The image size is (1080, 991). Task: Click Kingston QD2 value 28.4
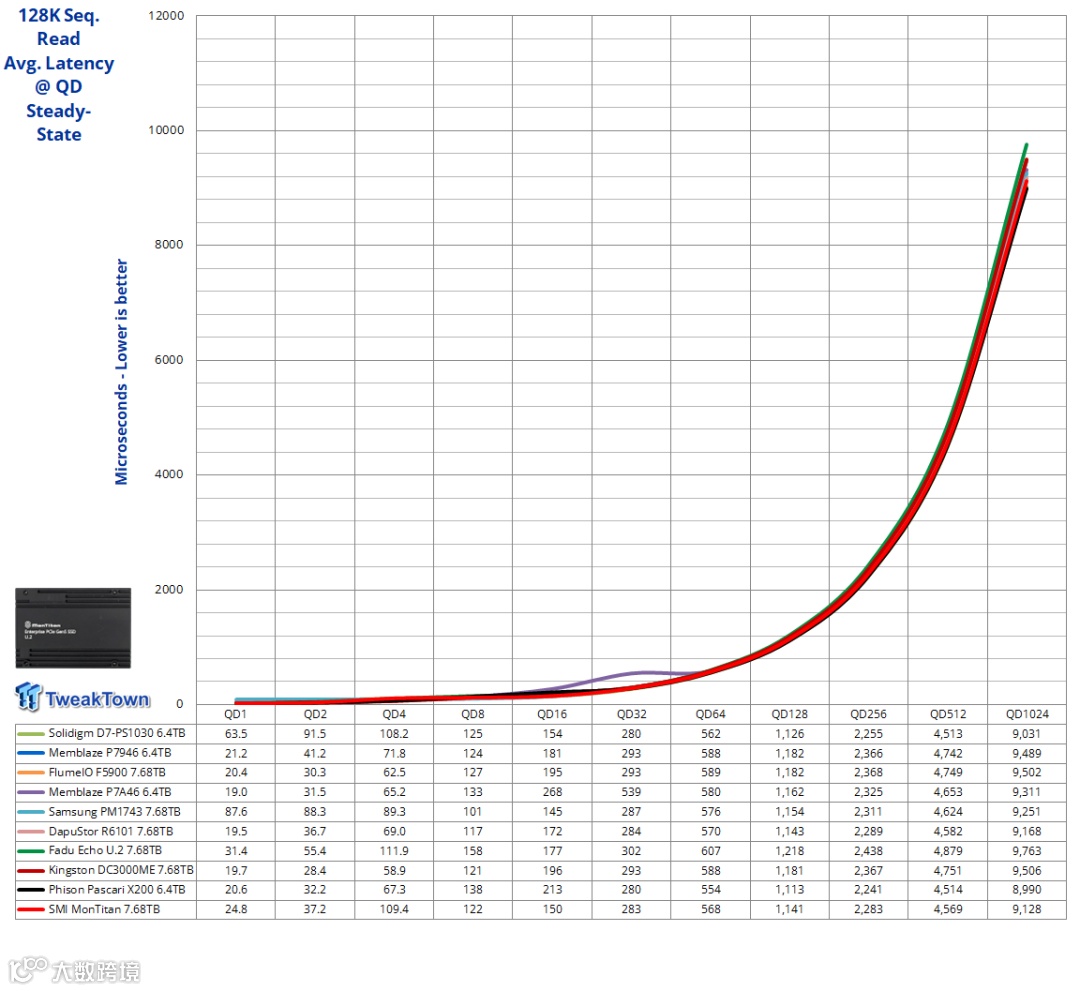pos(315,870)
